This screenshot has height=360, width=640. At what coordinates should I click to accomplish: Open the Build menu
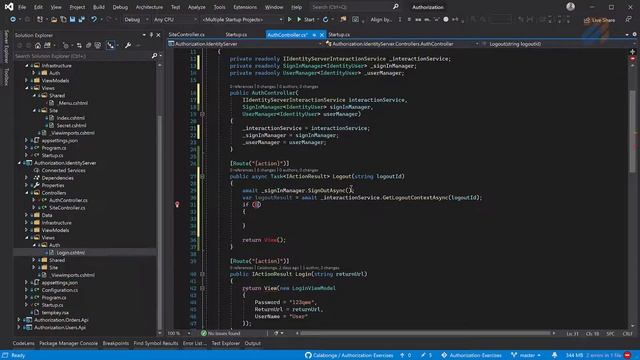coord(99,7)
